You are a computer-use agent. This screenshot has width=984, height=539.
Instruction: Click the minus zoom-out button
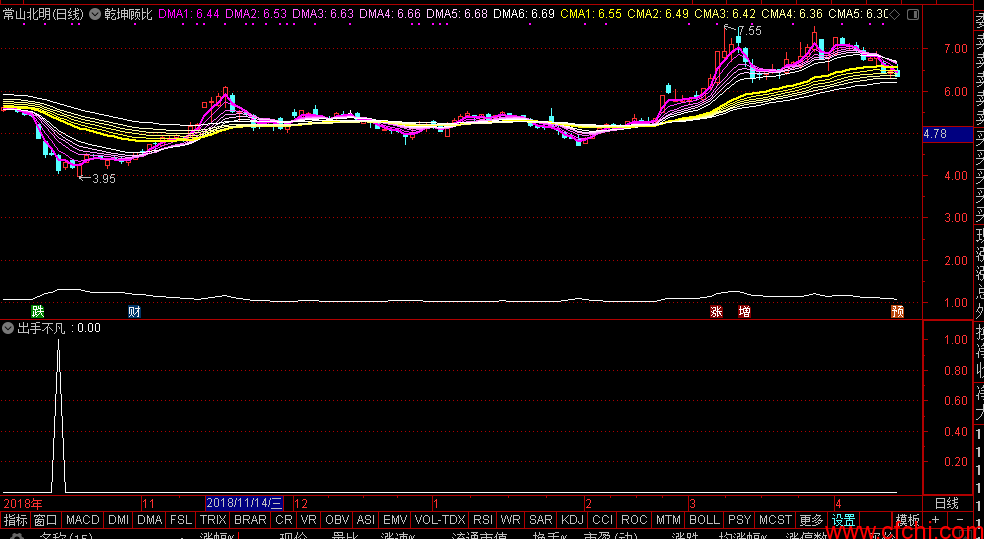click(960, 520)
